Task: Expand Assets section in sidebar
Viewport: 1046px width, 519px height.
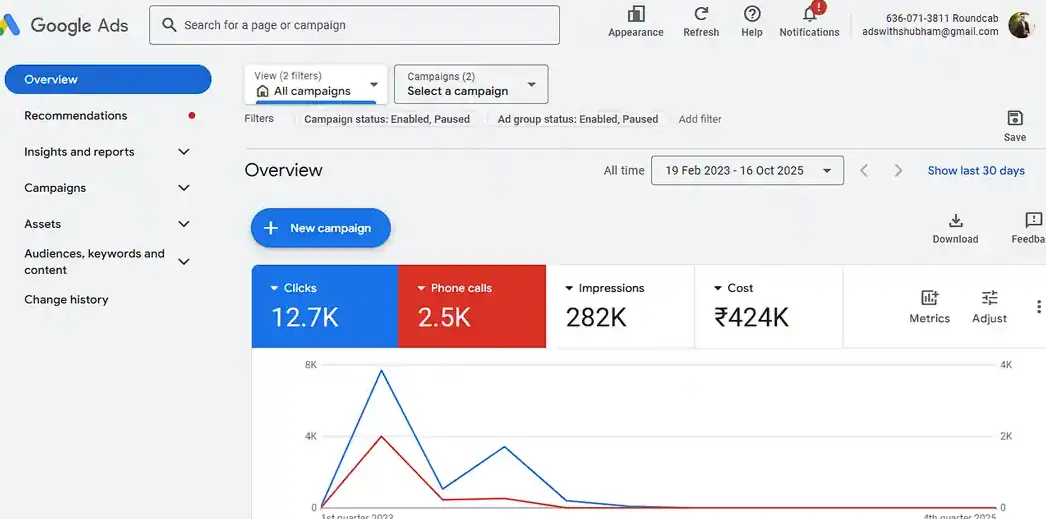Action: [184, 224]
